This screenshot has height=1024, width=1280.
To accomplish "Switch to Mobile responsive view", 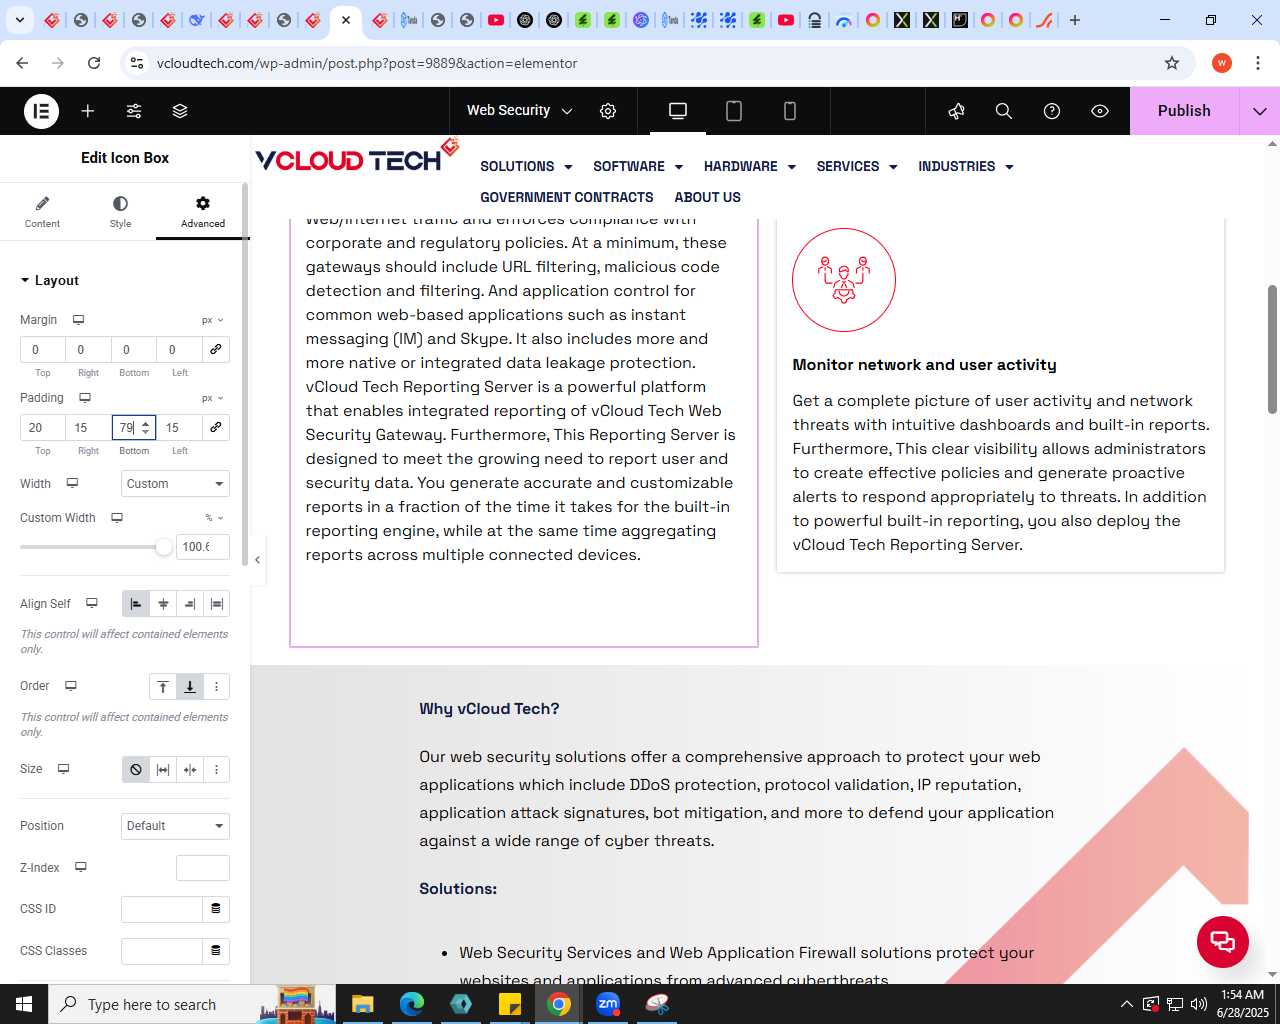I will click(790, 111).
